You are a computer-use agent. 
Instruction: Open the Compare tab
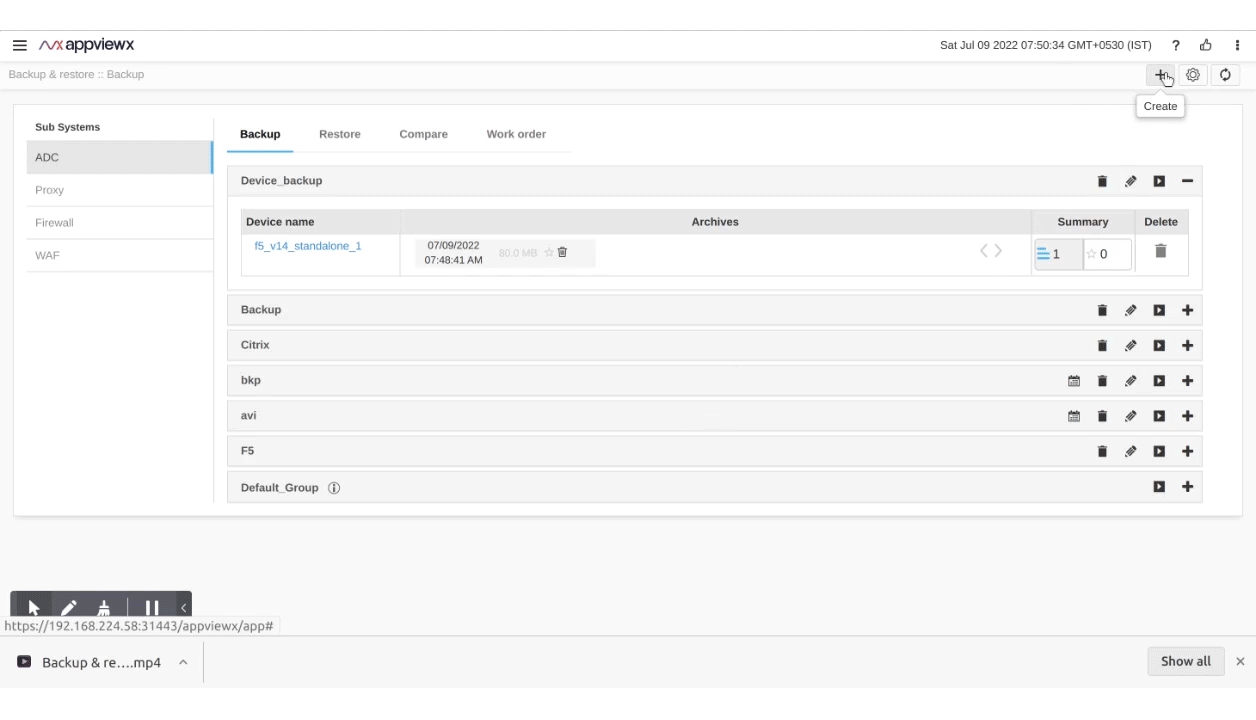423,134
